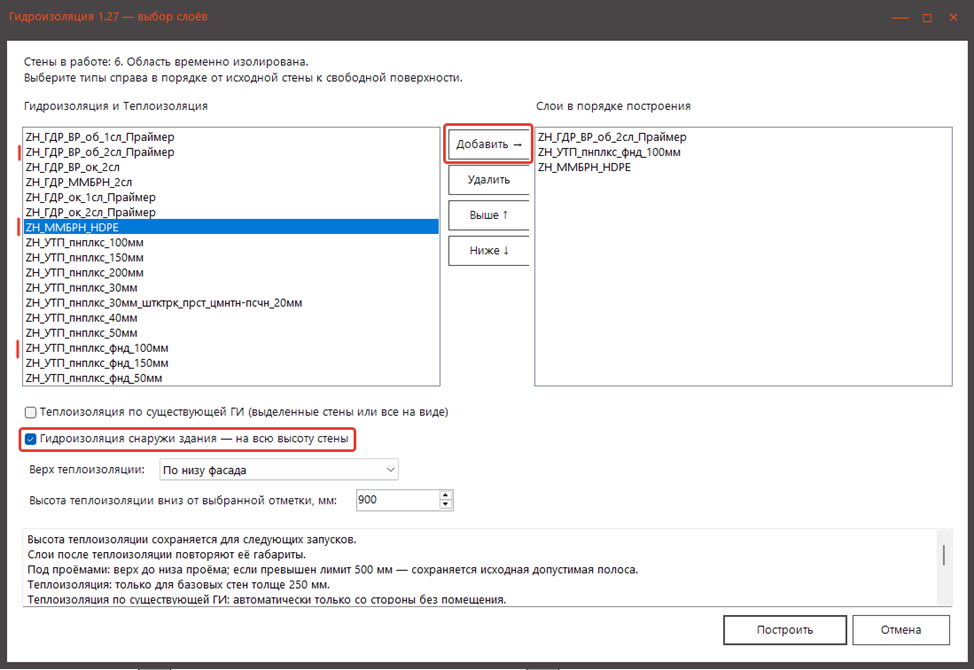Click the insulation height field showing 900
Image resolution: width=974 pixels, height=670 pixels.
[x=398, y=500]
